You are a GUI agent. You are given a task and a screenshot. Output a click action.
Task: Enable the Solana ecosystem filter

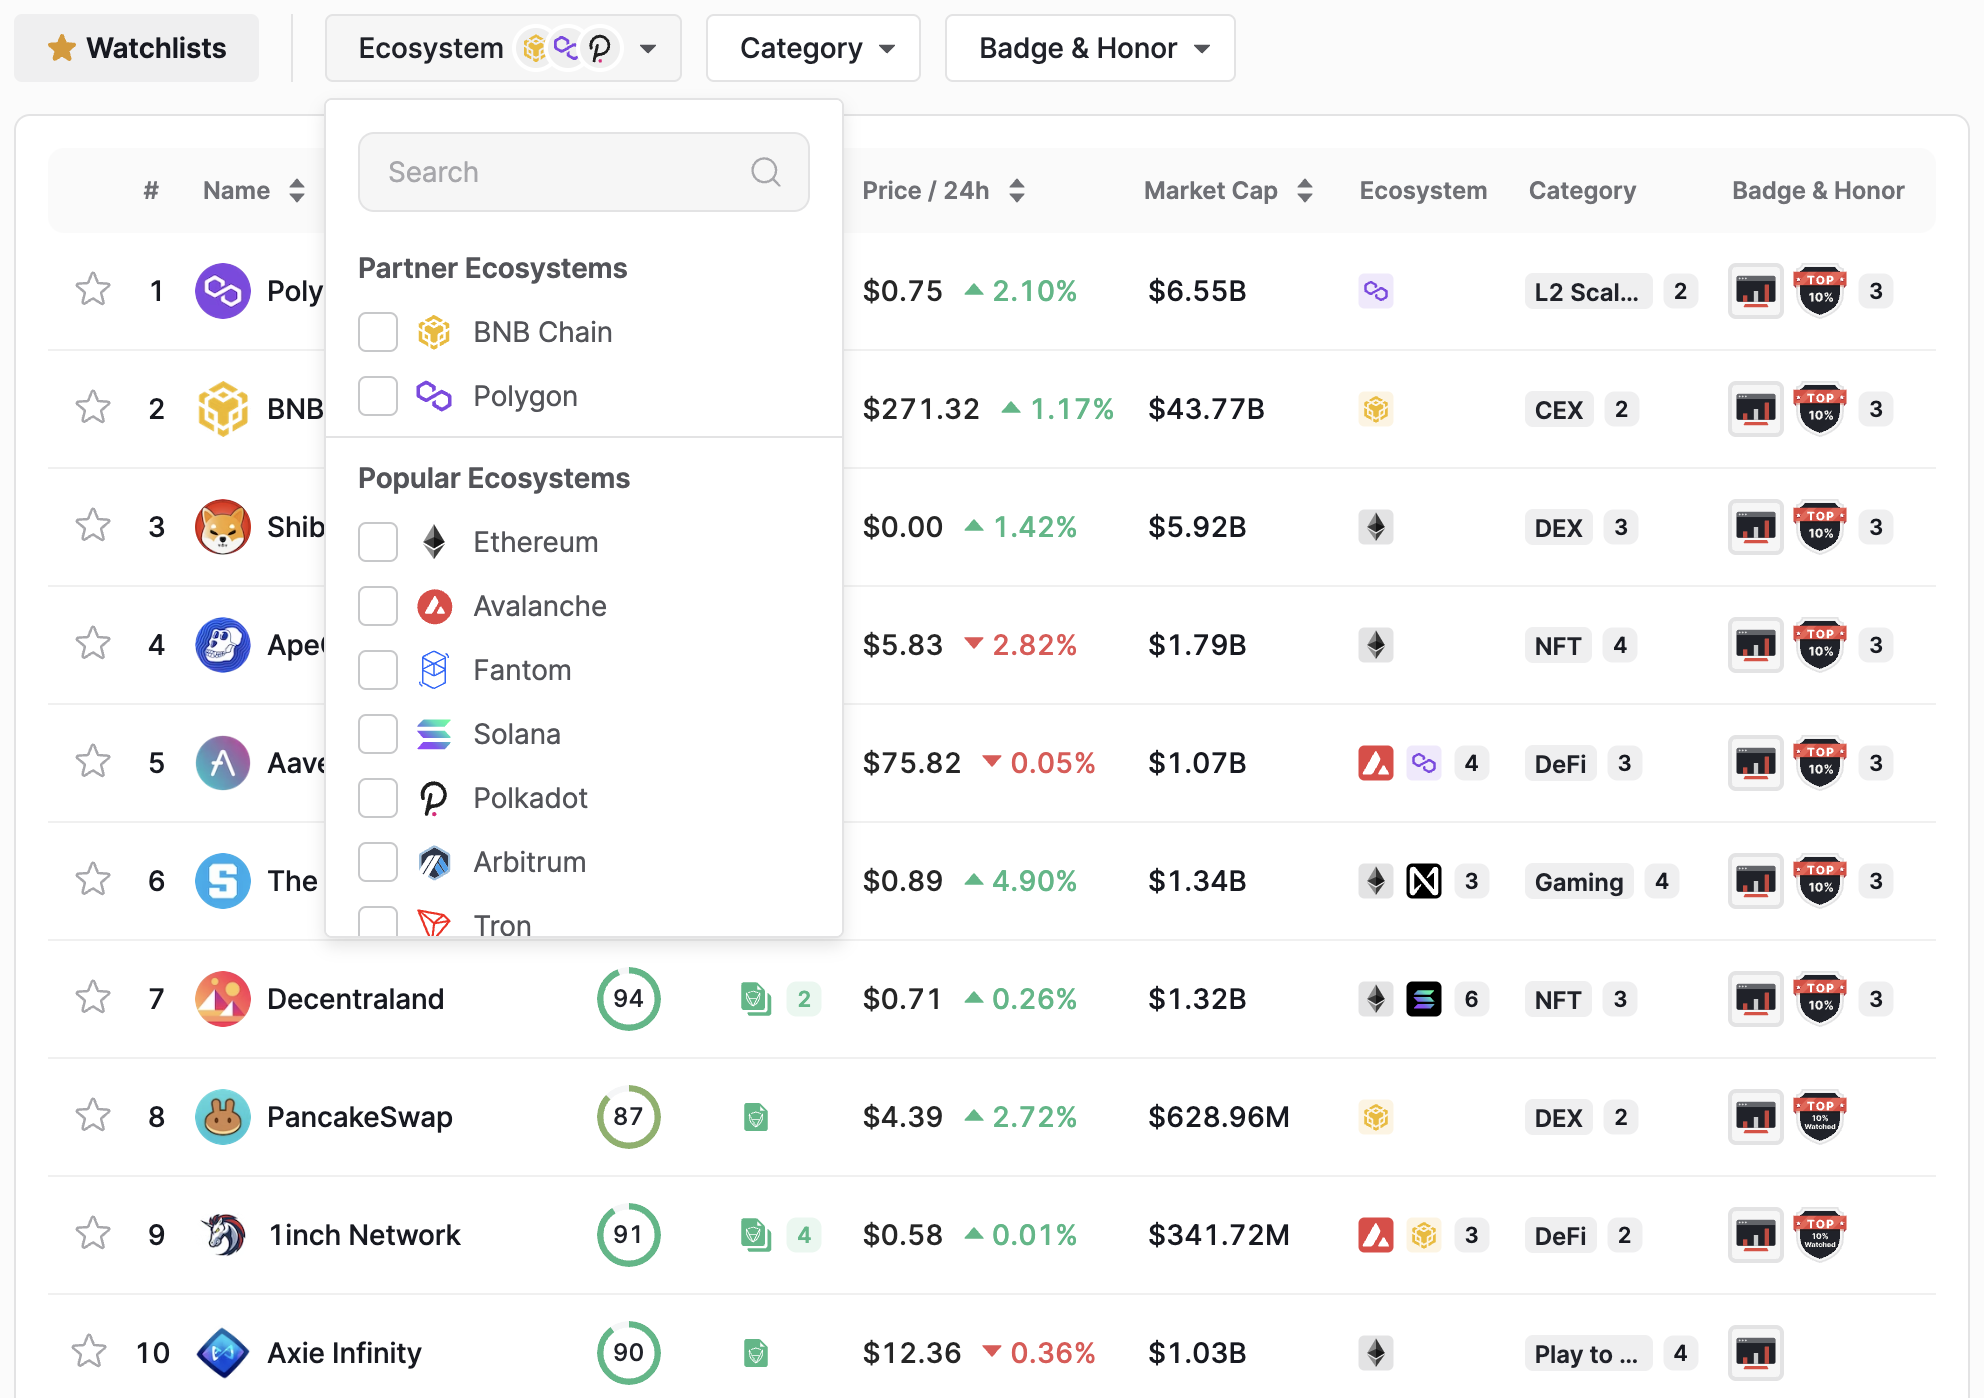(378, 734)
